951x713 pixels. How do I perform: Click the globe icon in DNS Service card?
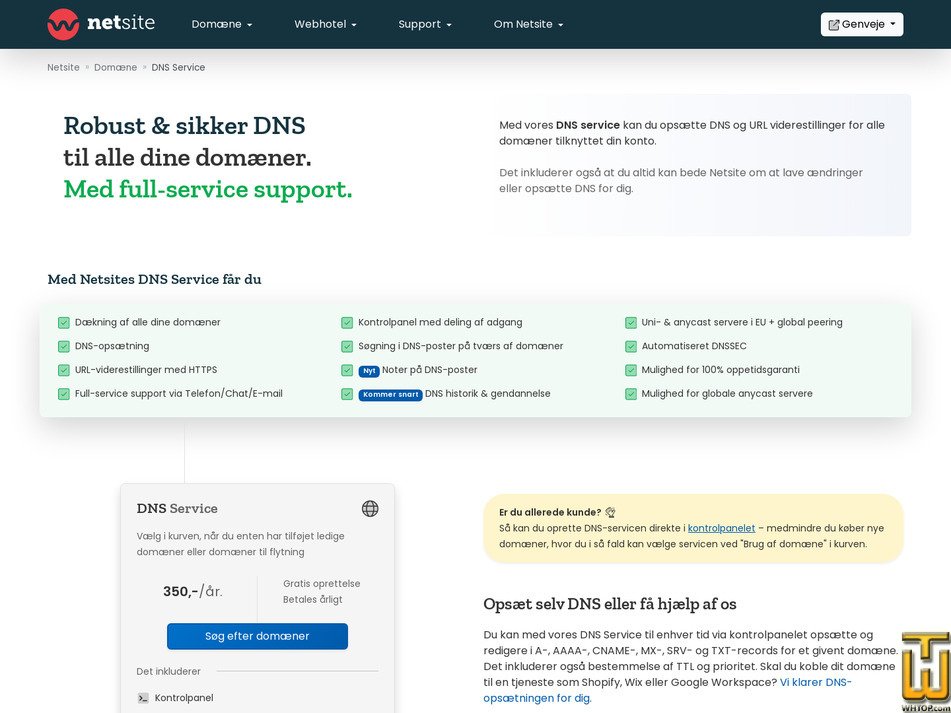tap(370, 508)
